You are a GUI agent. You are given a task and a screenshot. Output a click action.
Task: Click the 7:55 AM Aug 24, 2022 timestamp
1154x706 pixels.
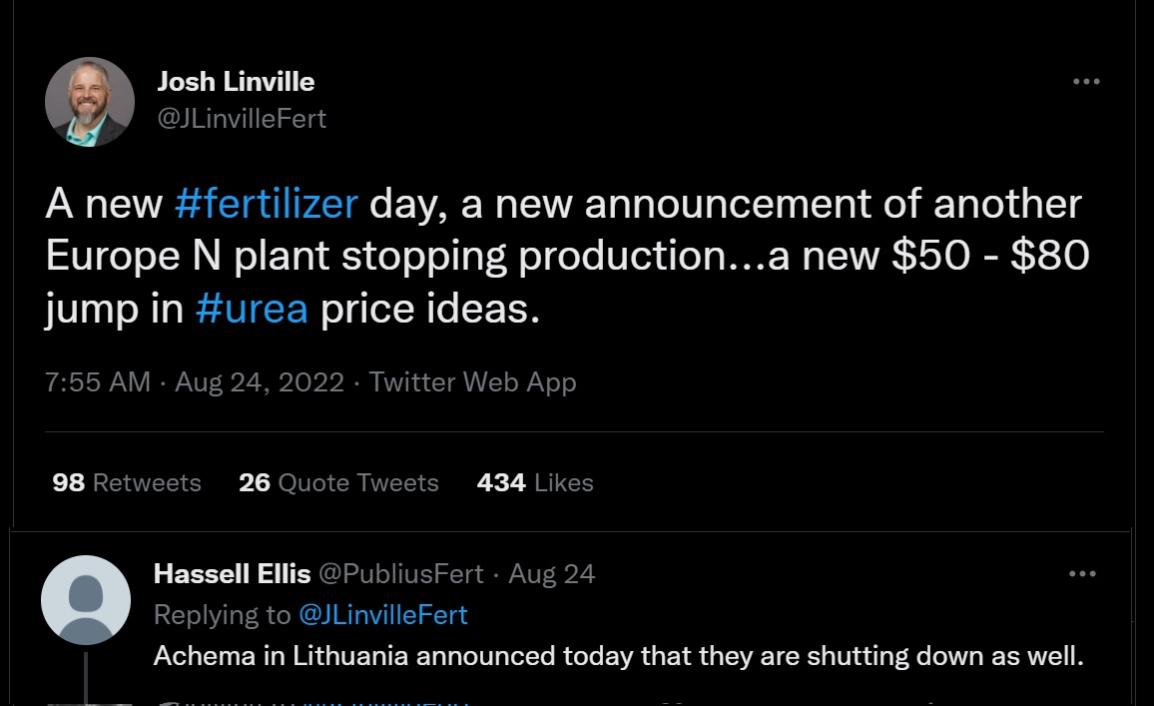click(194, 382)
